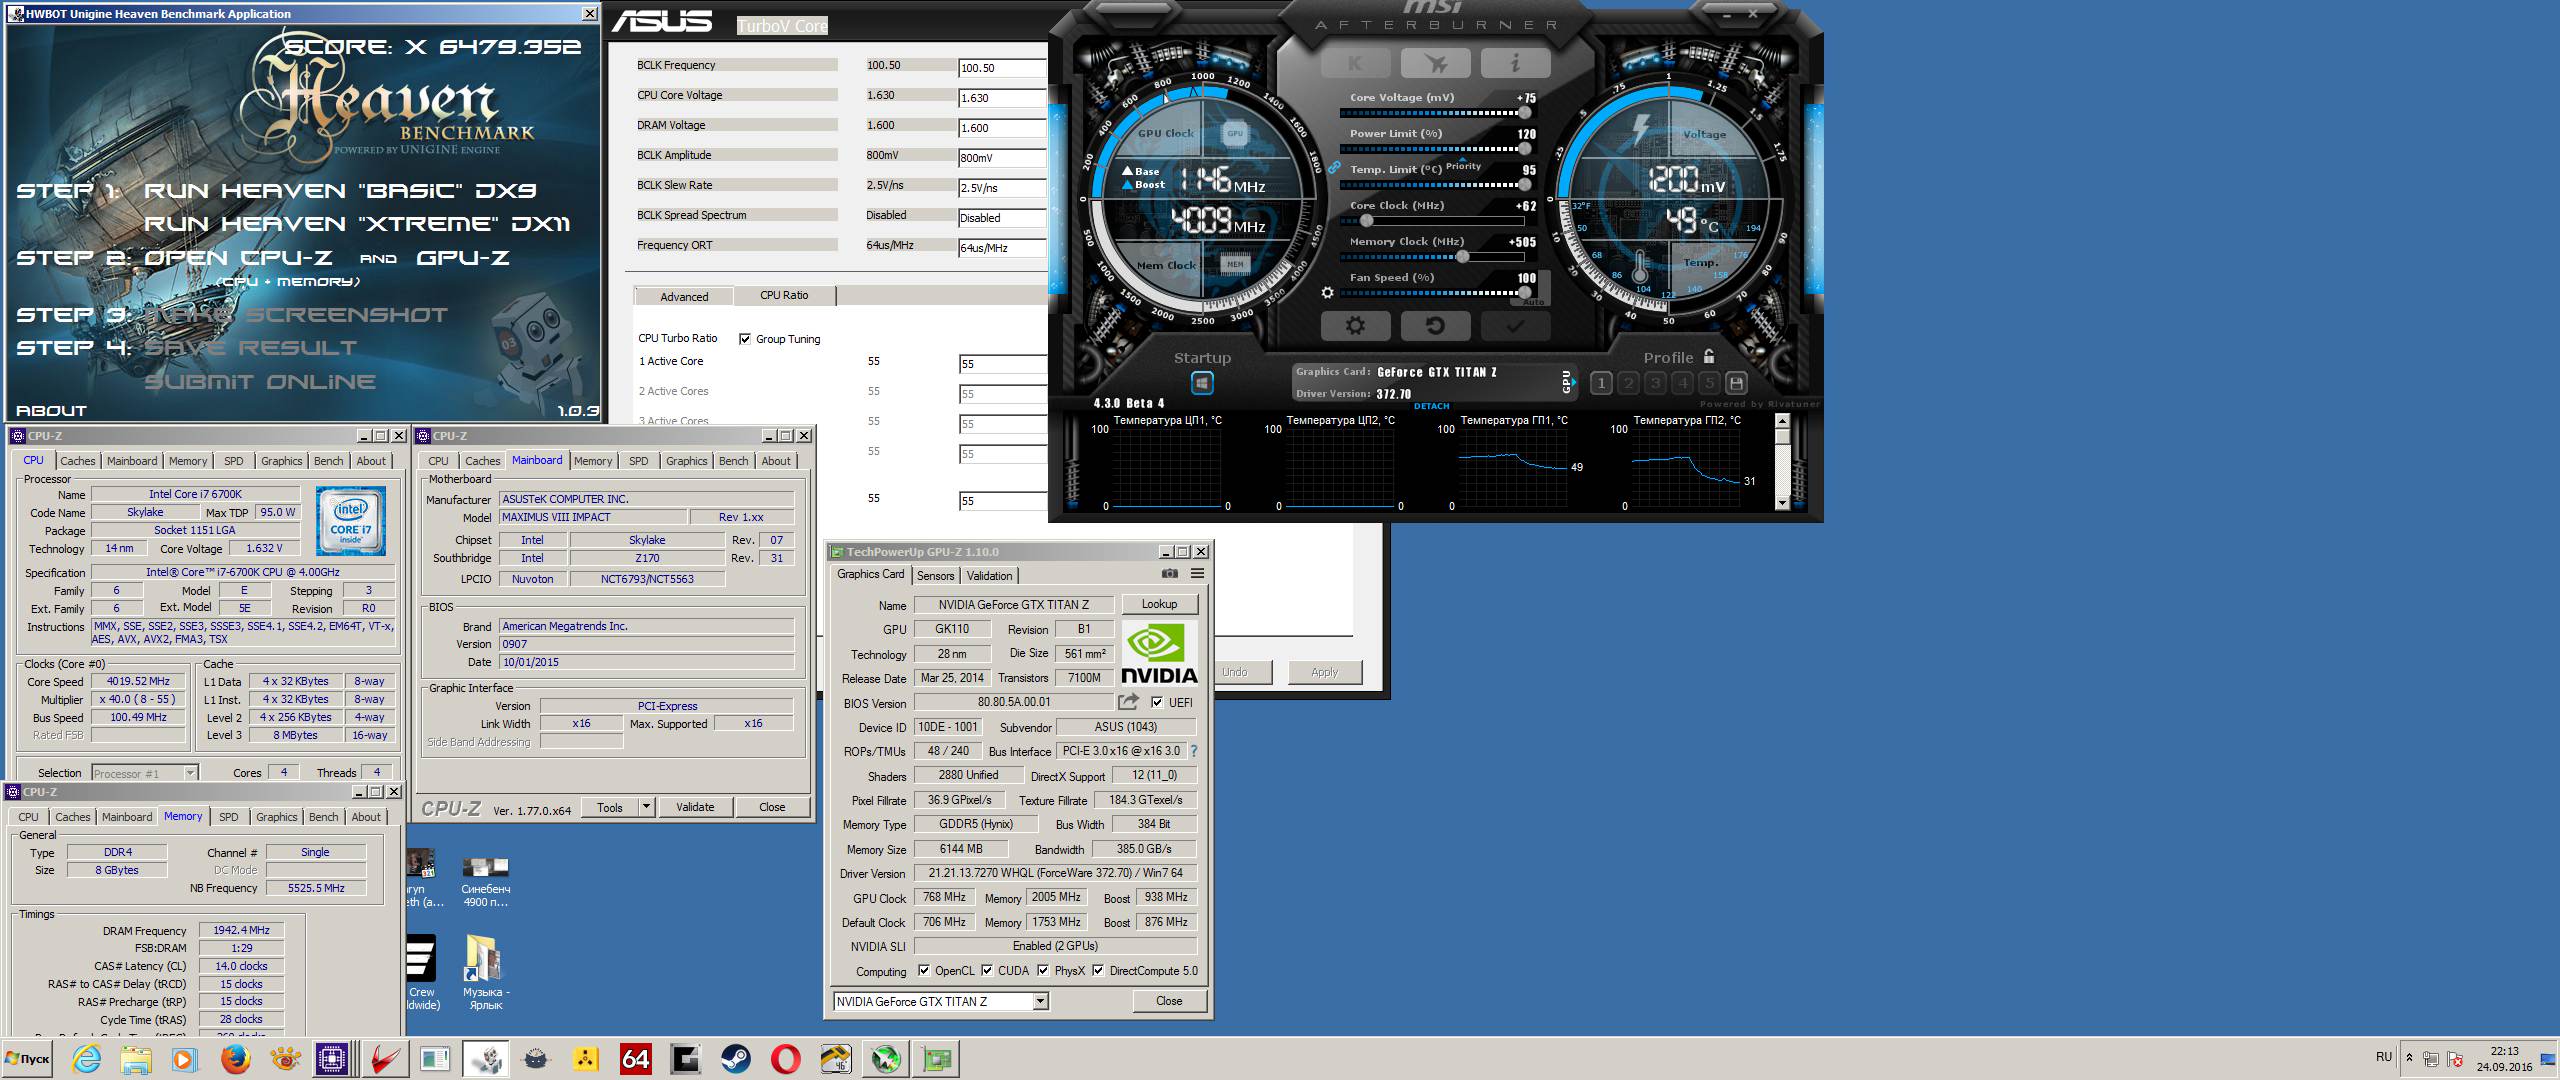Launch Kombustor via the airplane icon
The height and width of the screenshot is (1080, 2560).
click(x=1435, y=63)
